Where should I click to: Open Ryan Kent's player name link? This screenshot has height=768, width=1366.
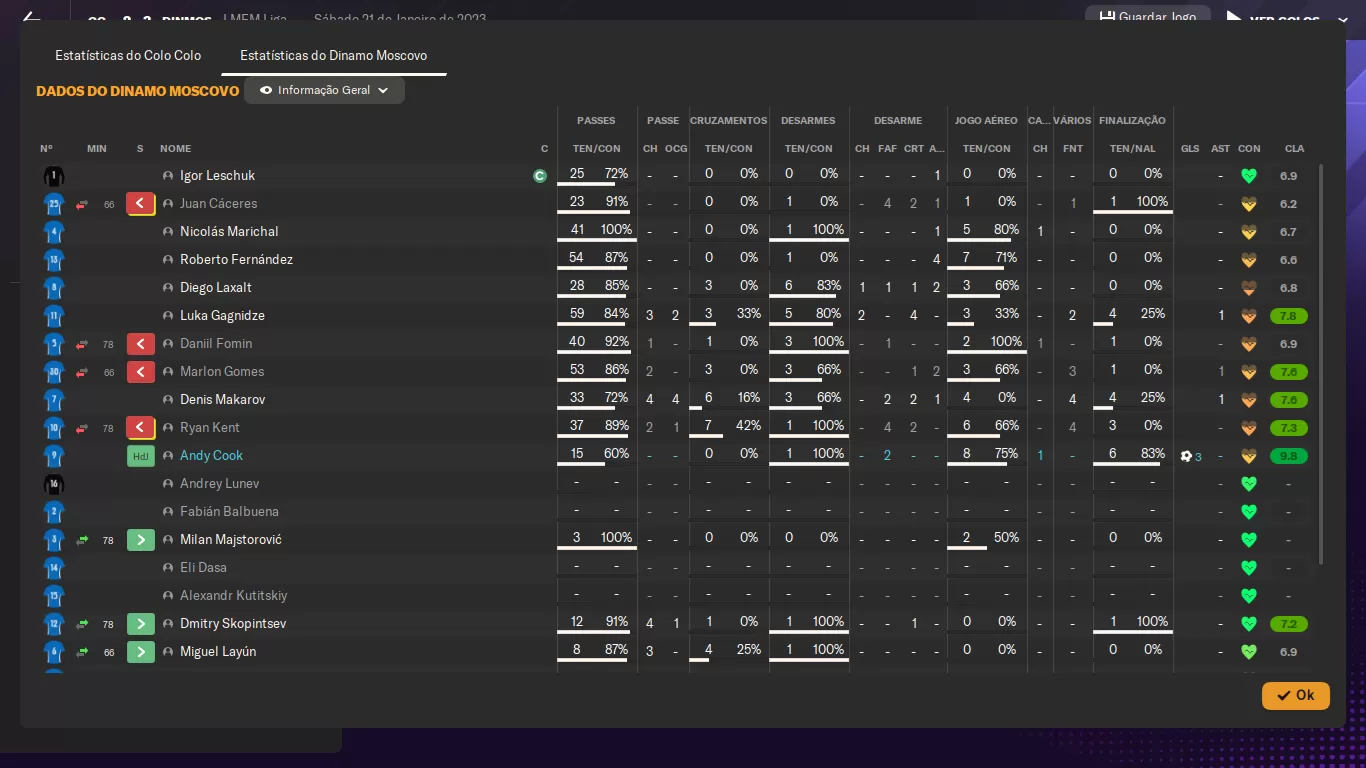point(210,428)
